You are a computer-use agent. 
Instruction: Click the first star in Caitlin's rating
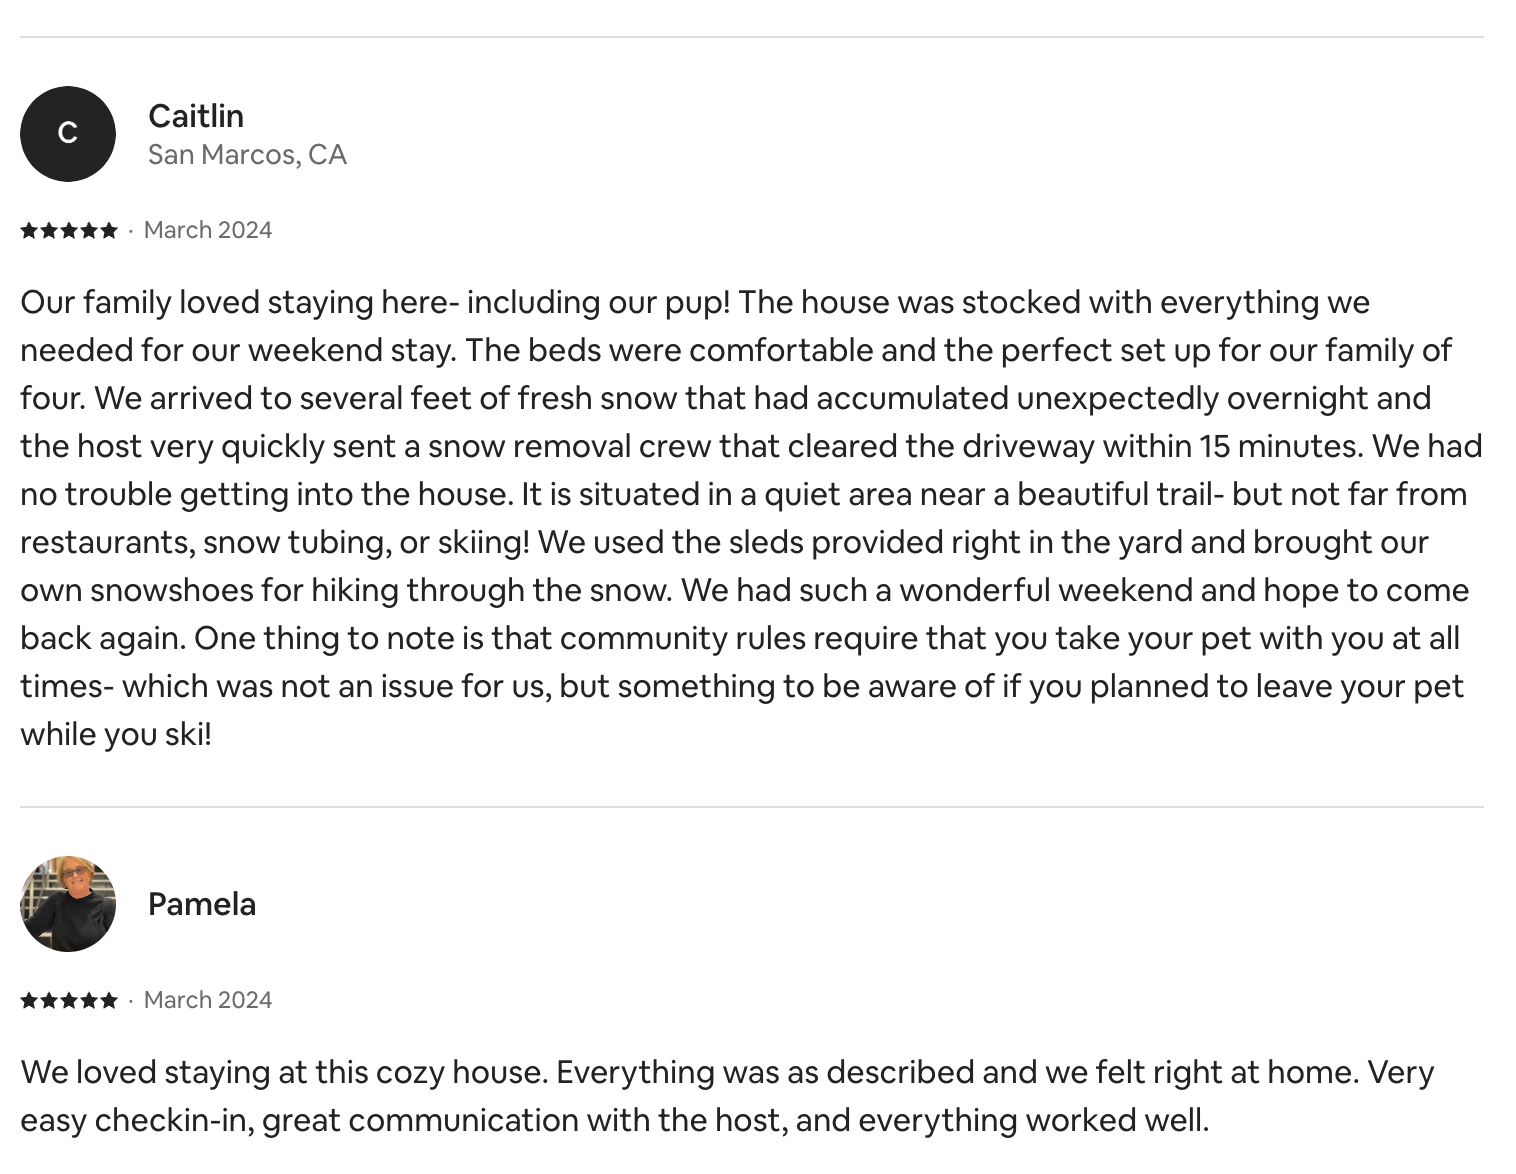[29, 231]
